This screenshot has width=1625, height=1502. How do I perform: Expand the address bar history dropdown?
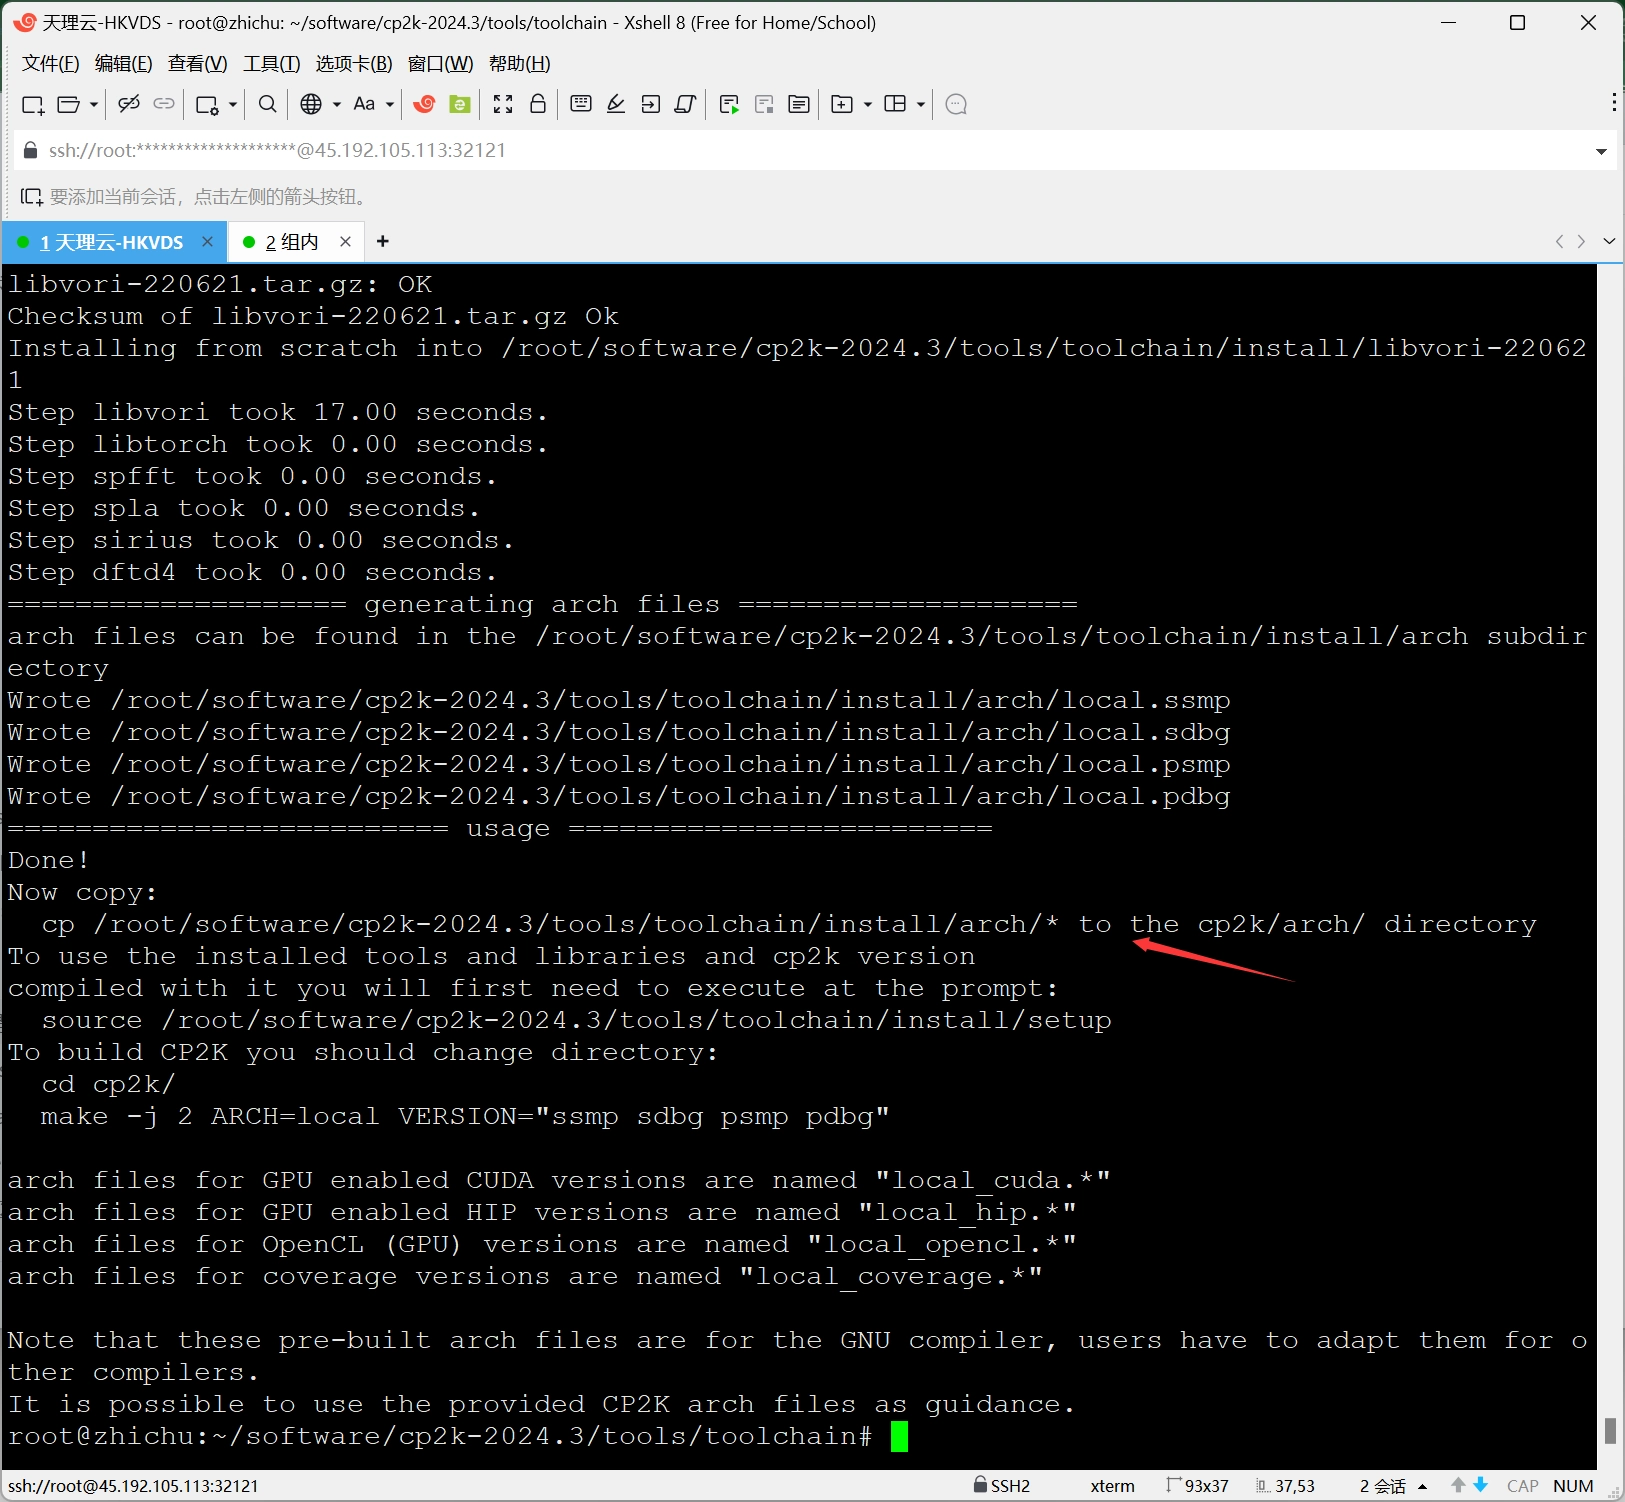click(1601, 151)
